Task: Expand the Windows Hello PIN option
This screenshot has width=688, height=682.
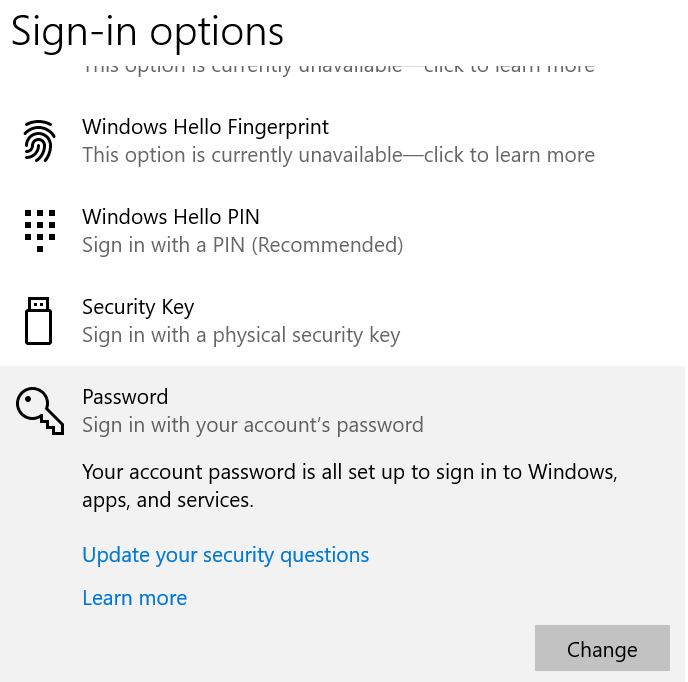Action: tap(170, 217)
